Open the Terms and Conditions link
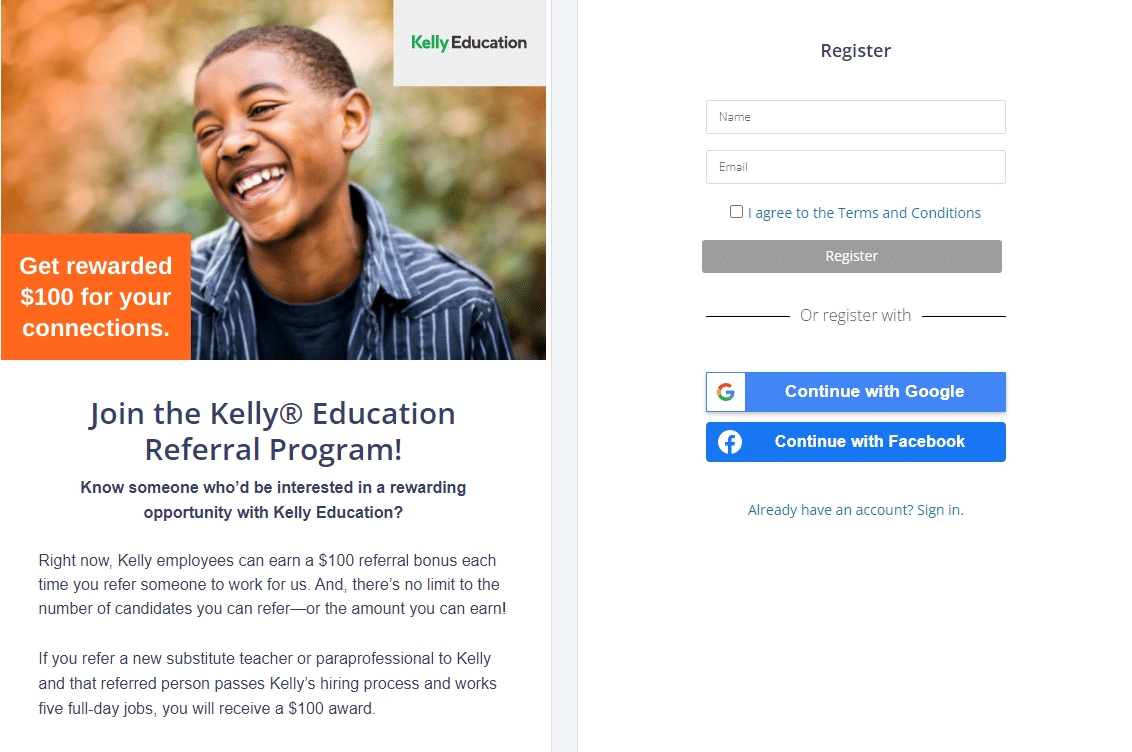Screen dimensions: 1132x752 pos(864,213)
